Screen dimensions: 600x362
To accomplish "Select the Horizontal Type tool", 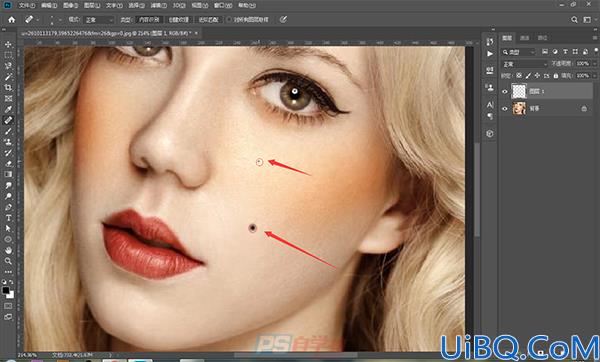I will [x=8, y=218].
